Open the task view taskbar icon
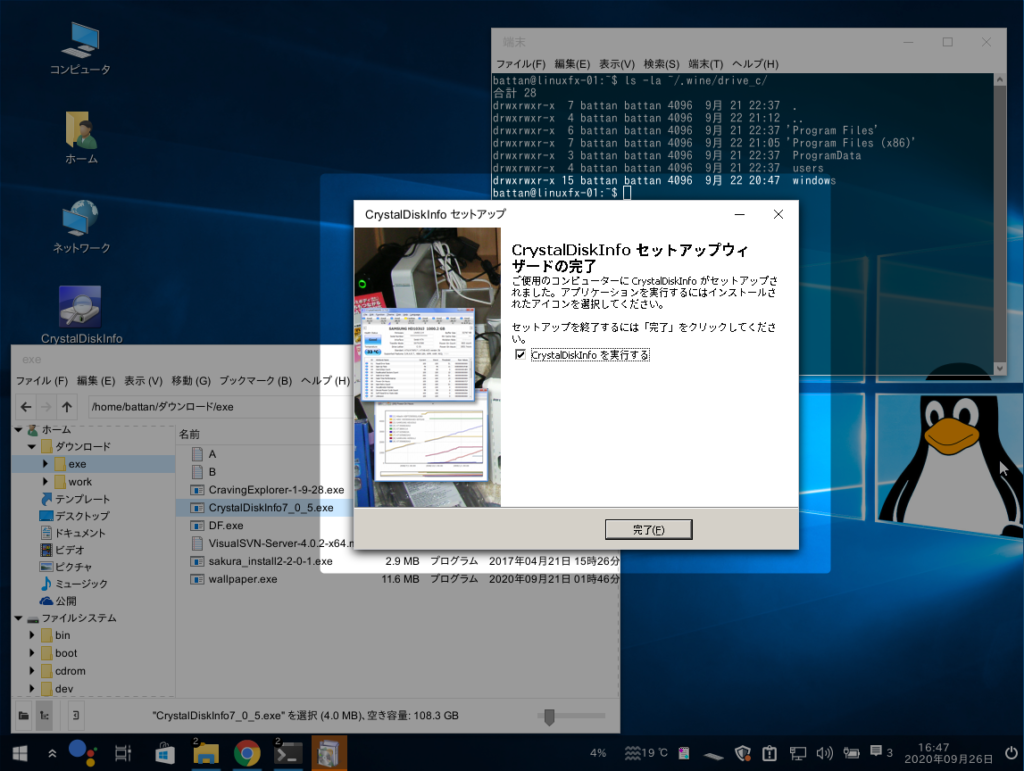The width and height of the screenshot is (1024, 771). (123, 753)
